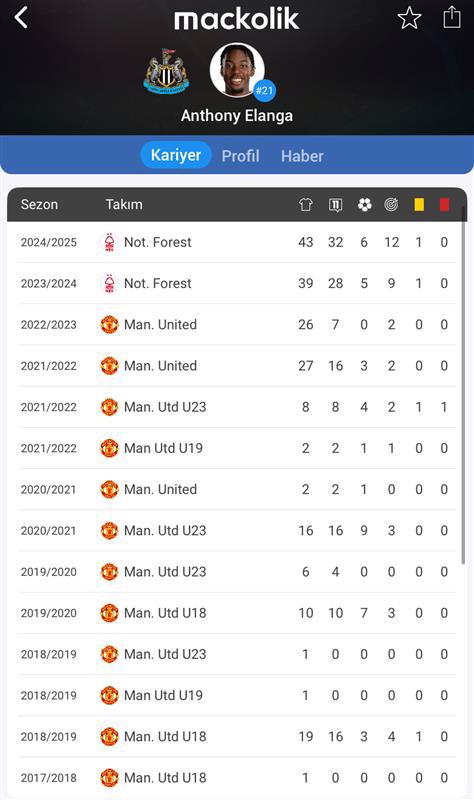
Task: Tap the assists target column icon
Action: click(x=391, y=205)
